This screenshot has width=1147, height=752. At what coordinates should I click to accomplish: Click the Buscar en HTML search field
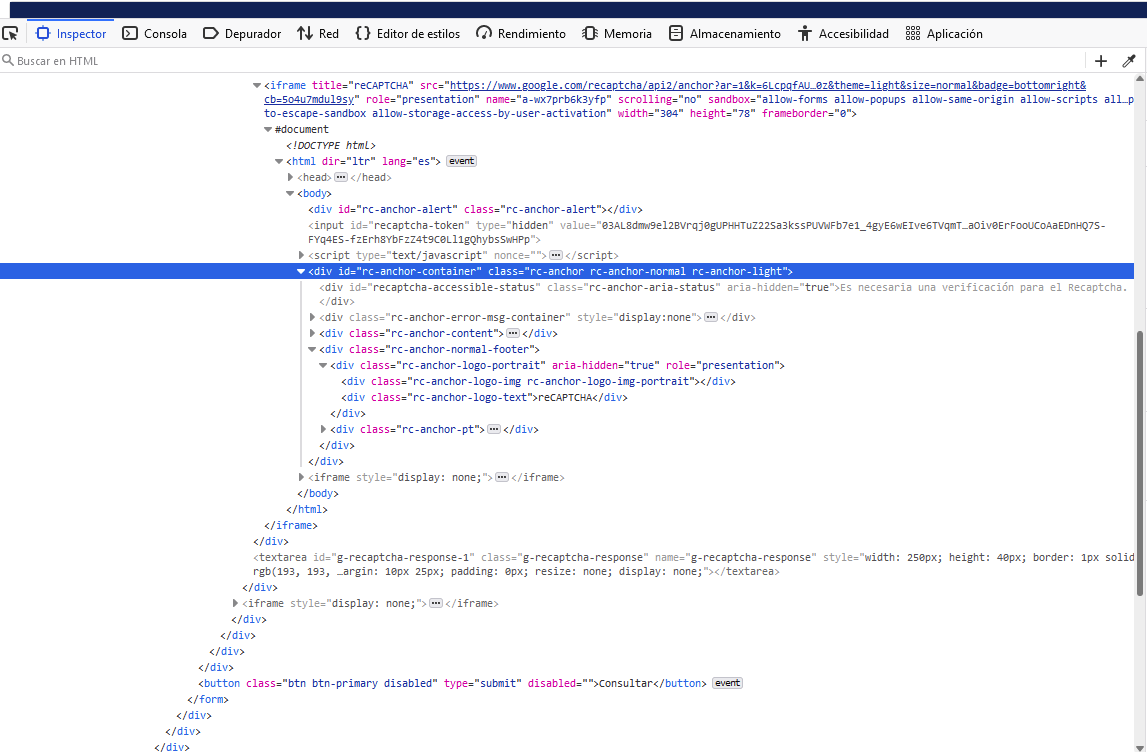tap(540, 61)
